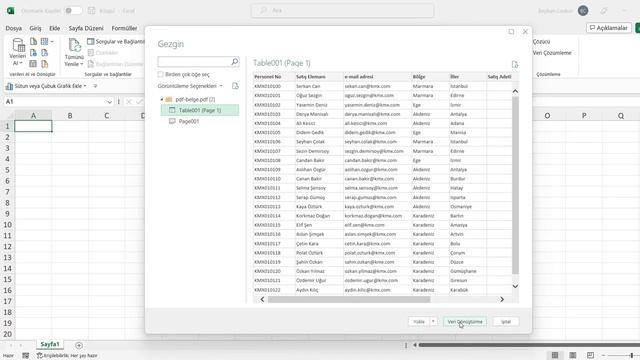Click the From Text/CSV icon in ribbon

pos(33,42)
